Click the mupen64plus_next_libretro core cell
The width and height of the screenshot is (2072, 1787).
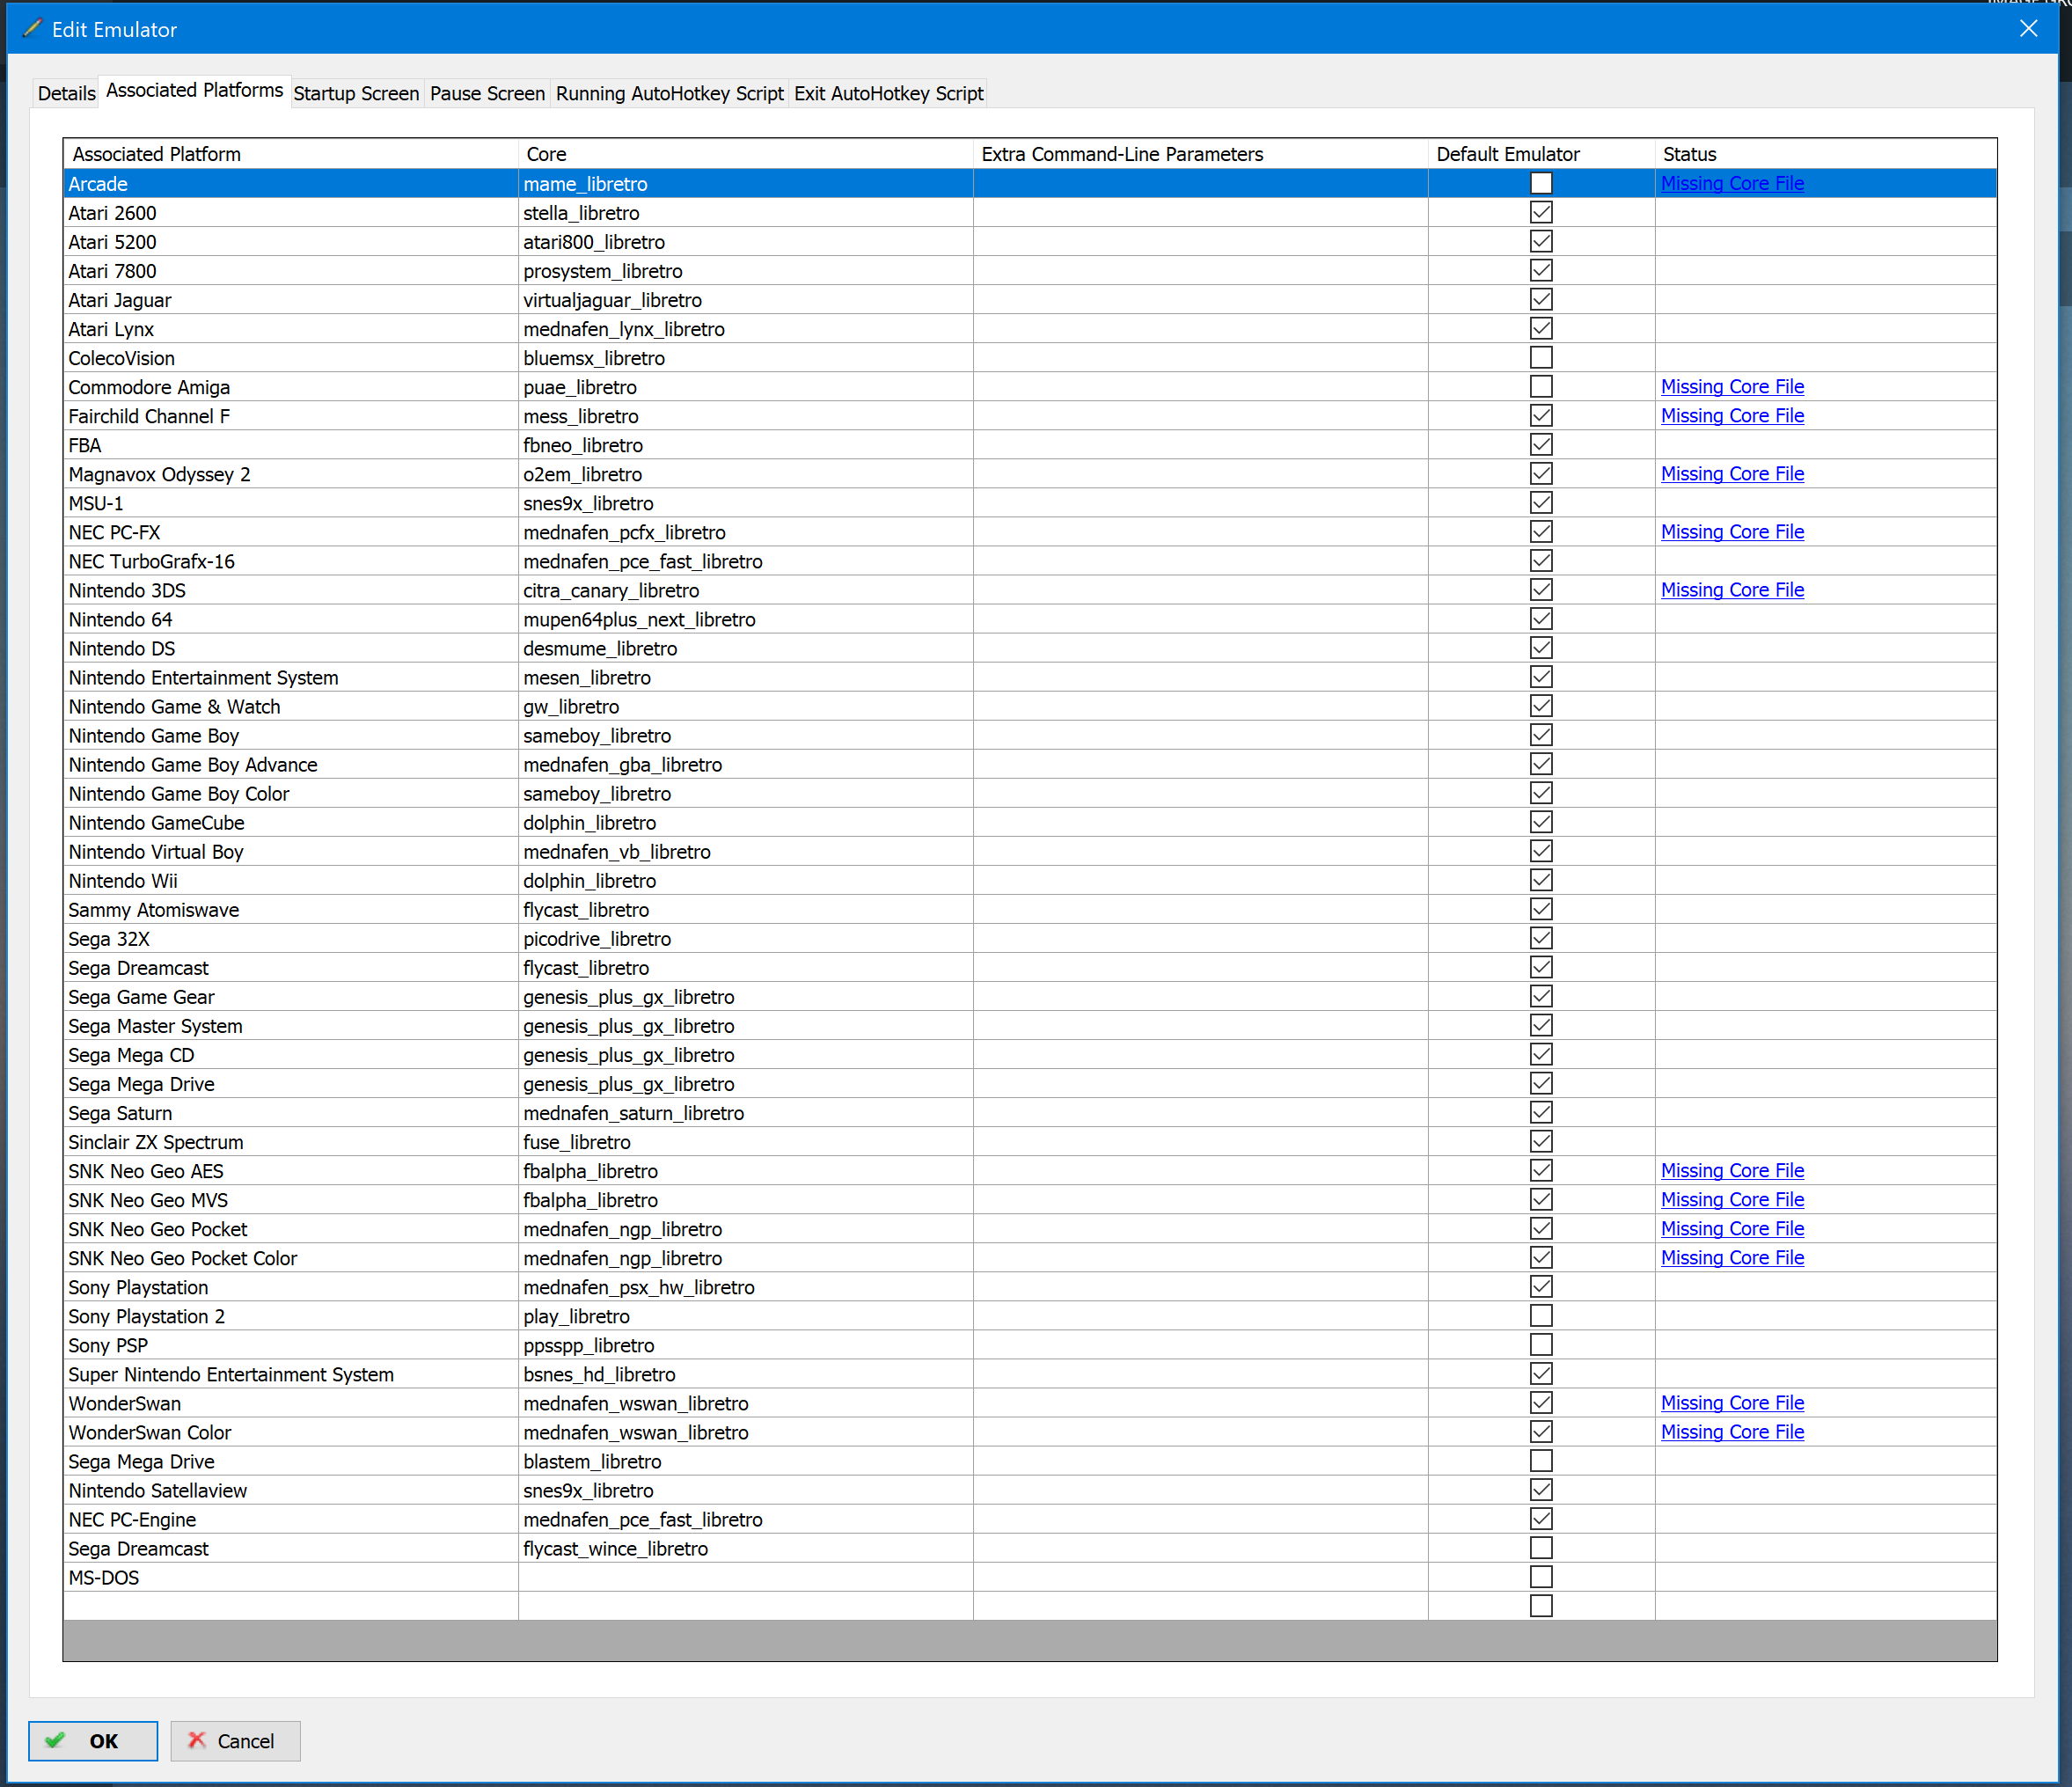(746, 619)
